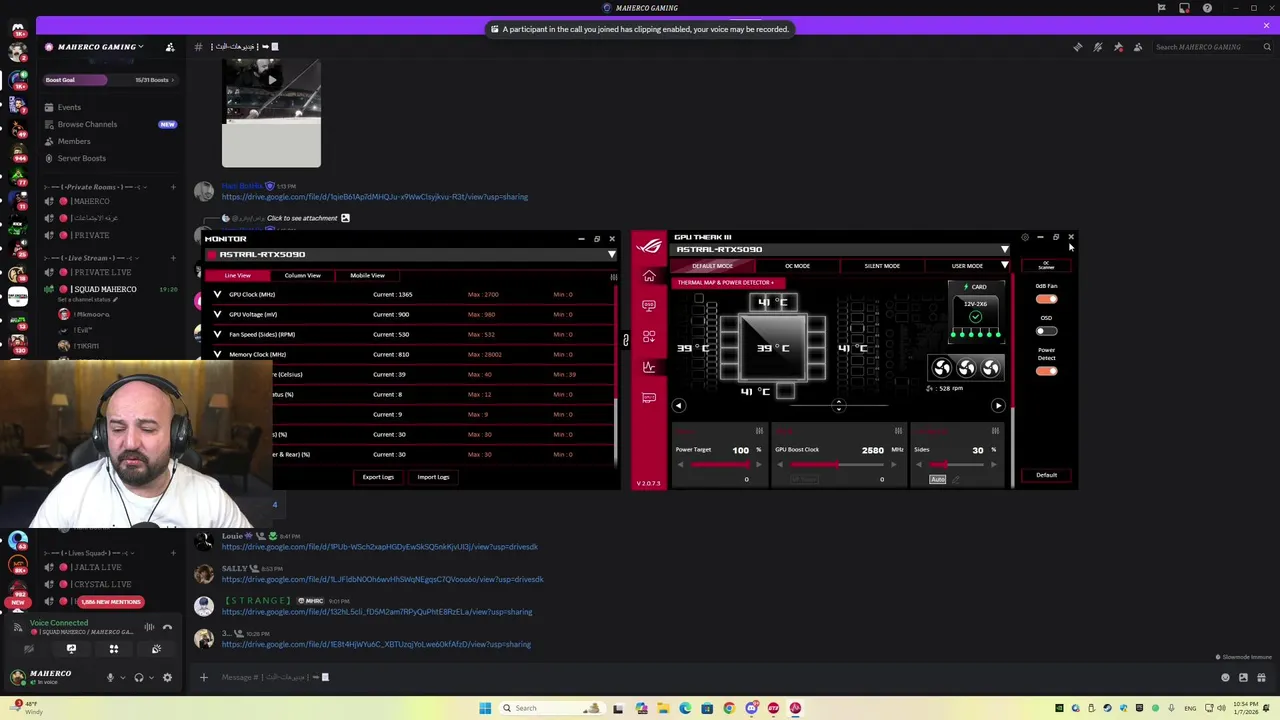Click Power Target panel settings icon
The width and height of the screenshot is (1280, 720).
coord(759,431)
